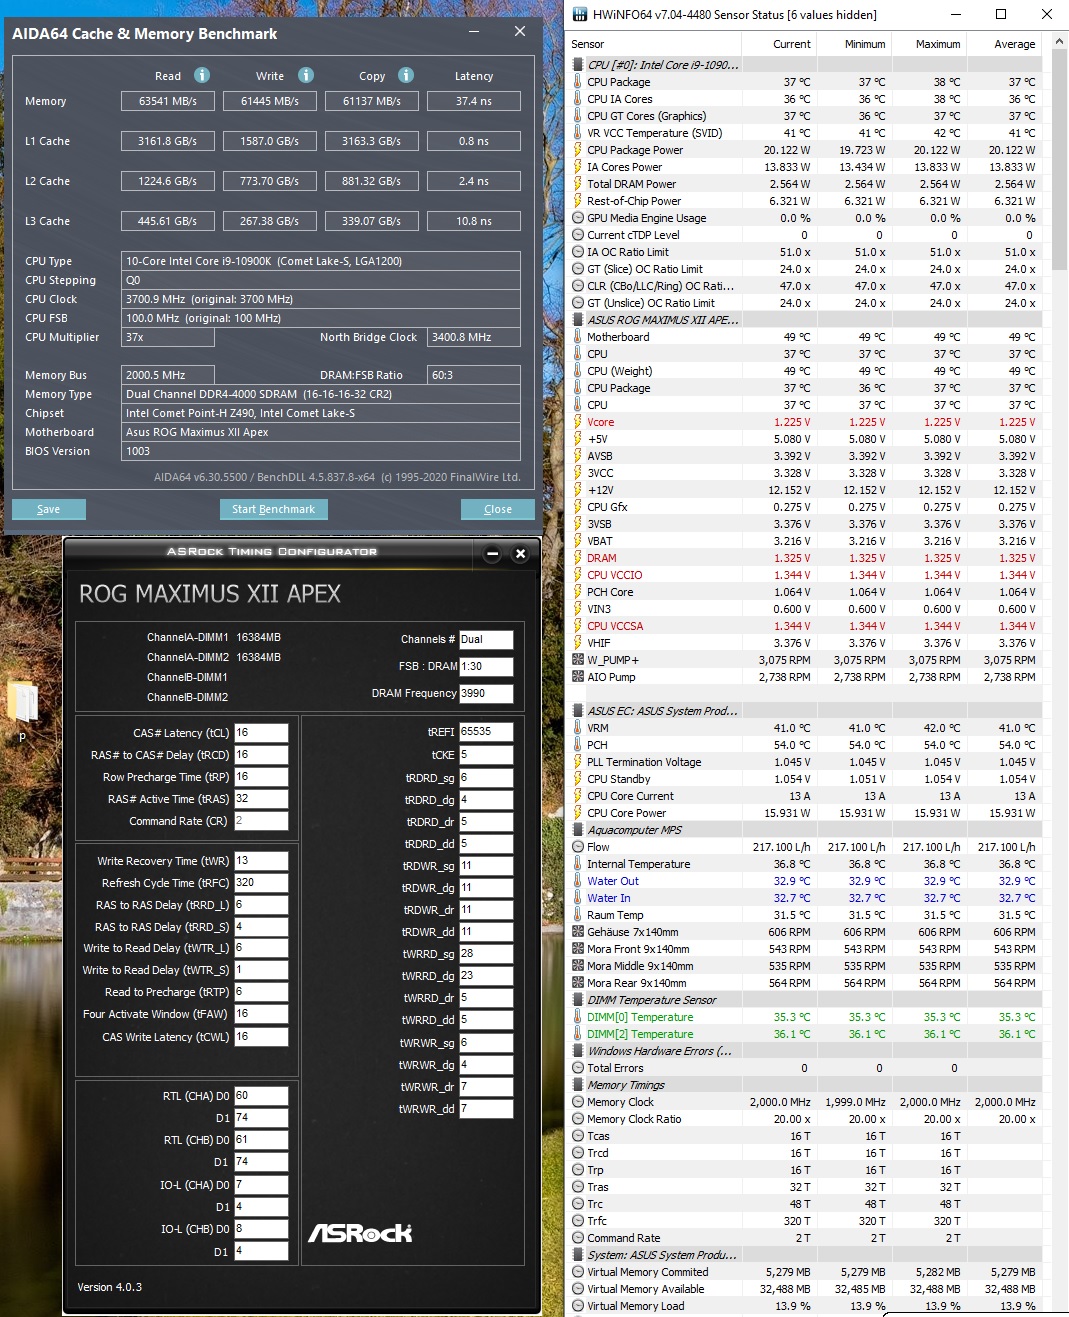
Task: Select the CPU [#0]: Intel Core i9 sensor group header
Action: pyautogui.click(x=808, y=65)
